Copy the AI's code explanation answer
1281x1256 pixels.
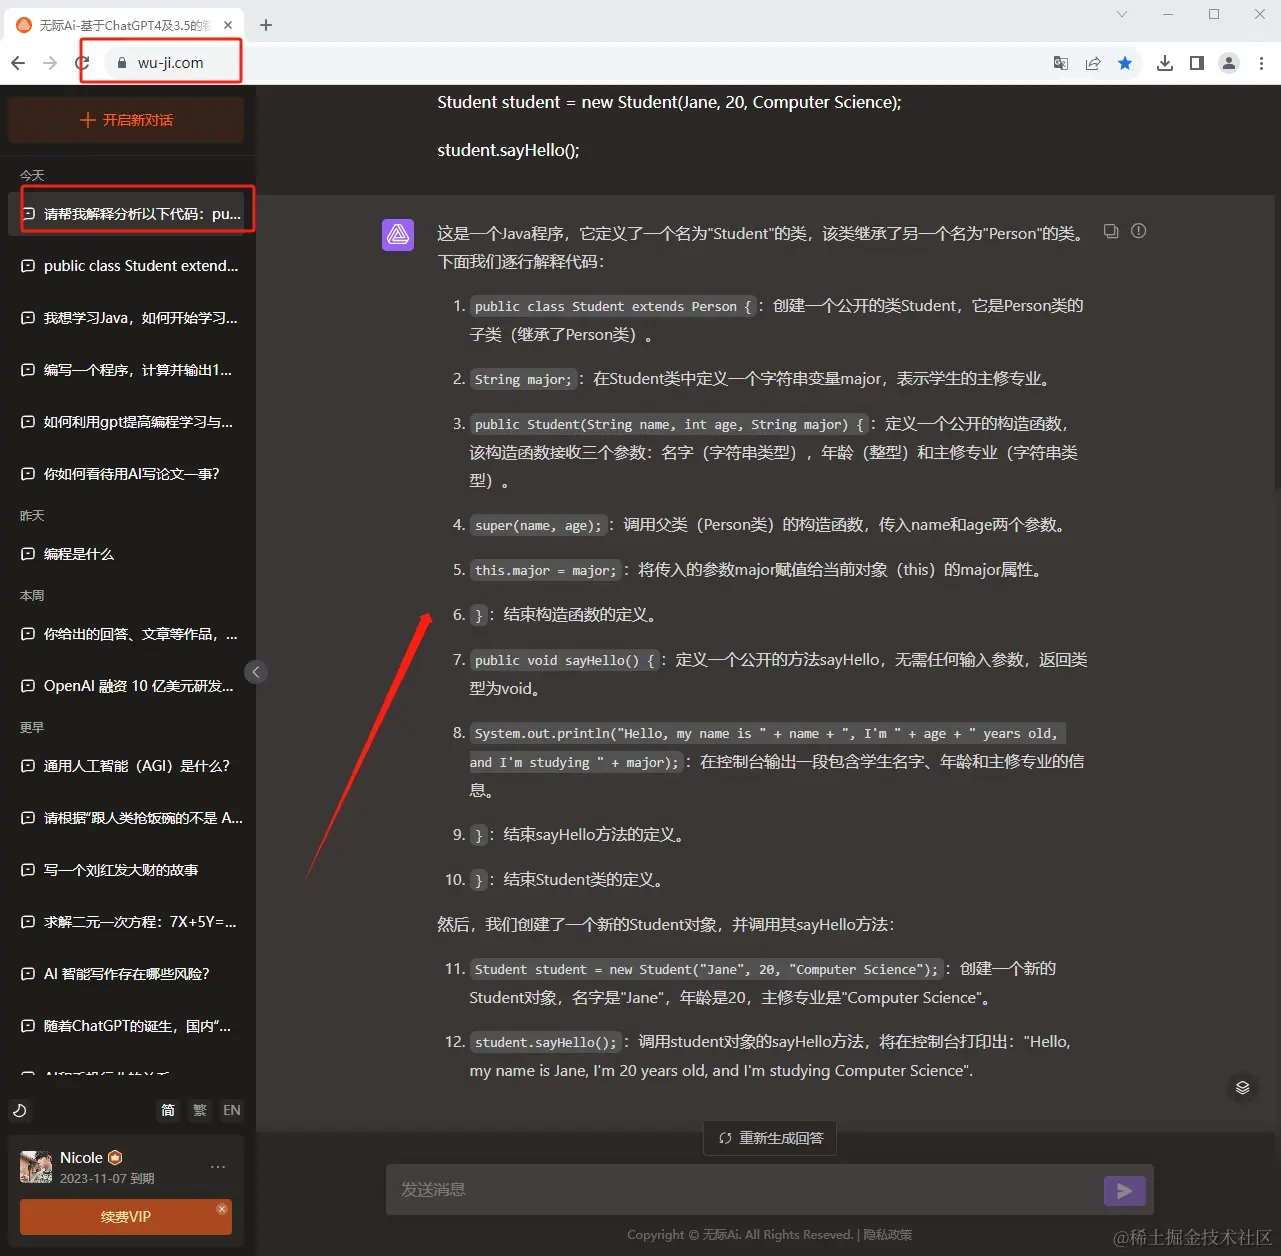pyautogui.click(x=1110, y=231)
